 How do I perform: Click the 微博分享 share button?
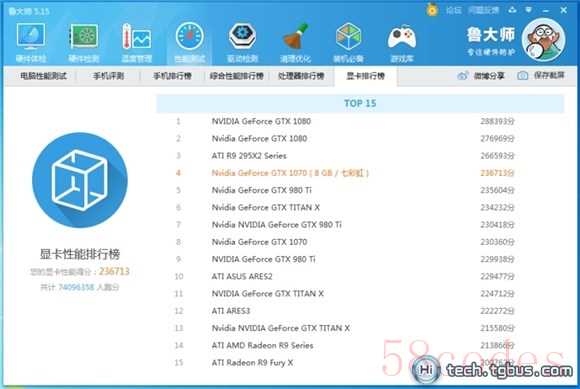481,76
